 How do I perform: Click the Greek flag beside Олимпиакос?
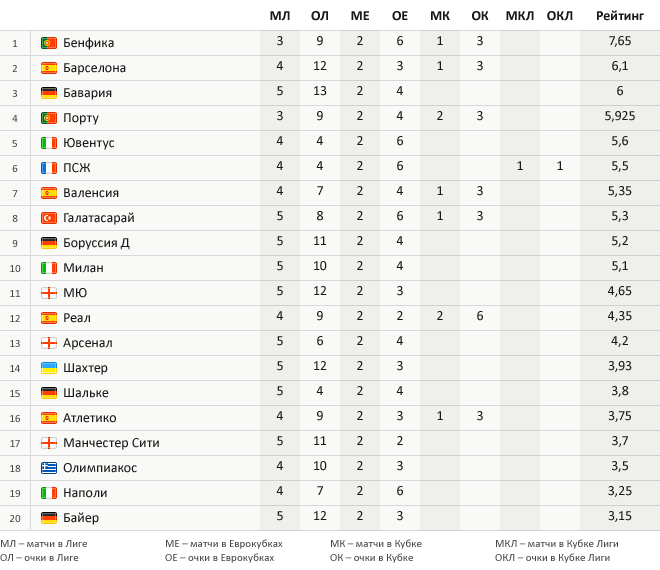(49, 468)
